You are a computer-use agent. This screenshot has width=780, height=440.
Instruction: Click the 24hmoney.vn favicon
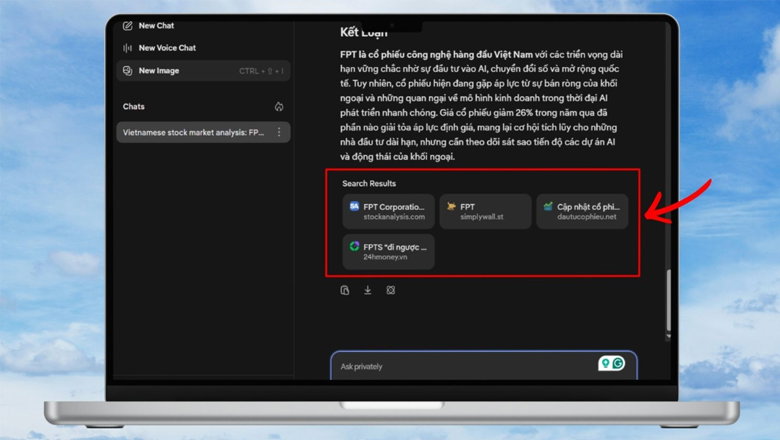click(x=354, y=246)
